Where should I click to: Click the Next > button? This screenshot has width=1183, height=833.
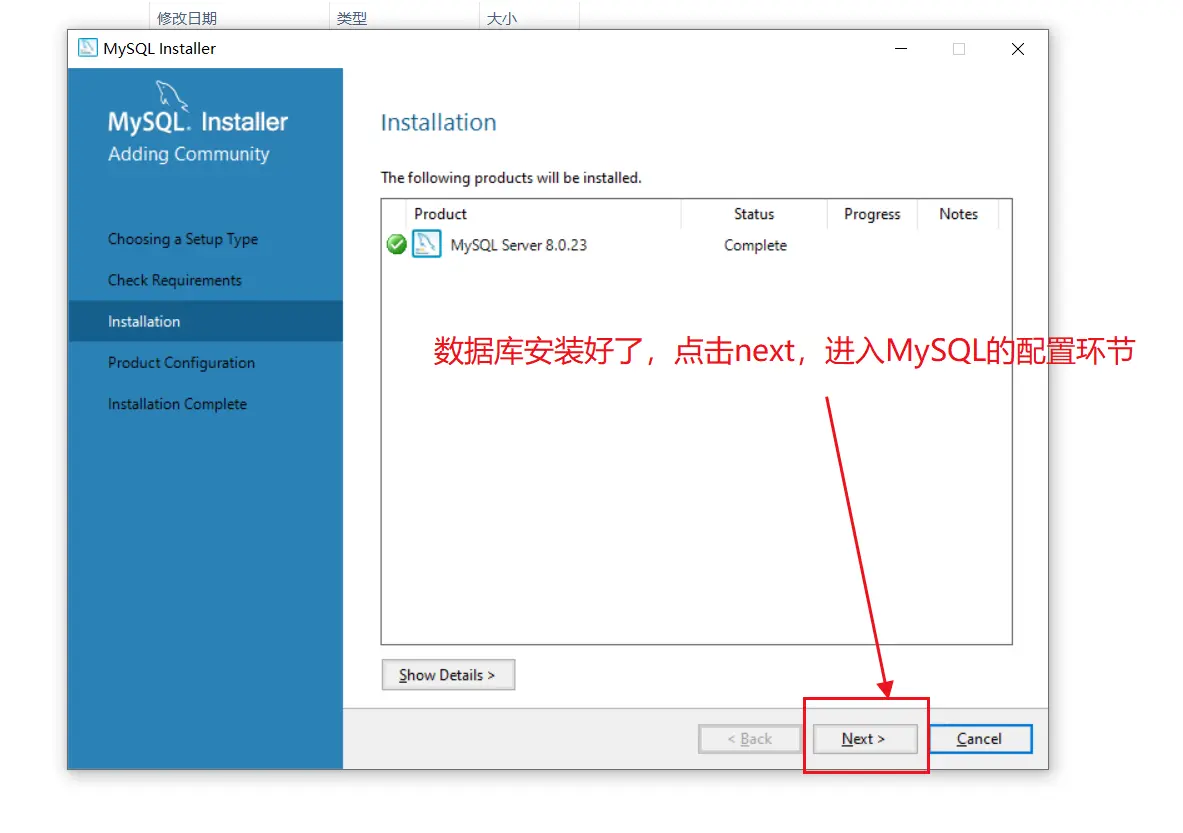tap(865, 739)
